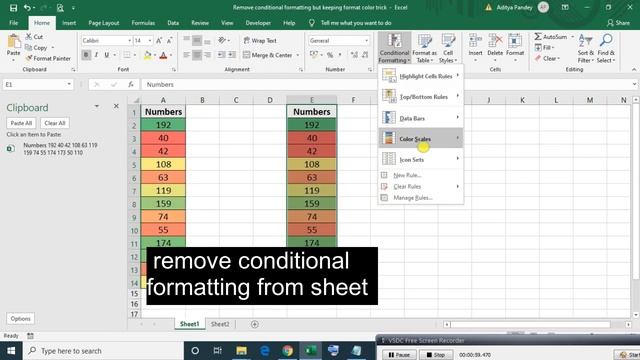This screenshot has width=640, height=360.
Task: Open Chrome from the taskbar
Action: click(x=287, y=351)
